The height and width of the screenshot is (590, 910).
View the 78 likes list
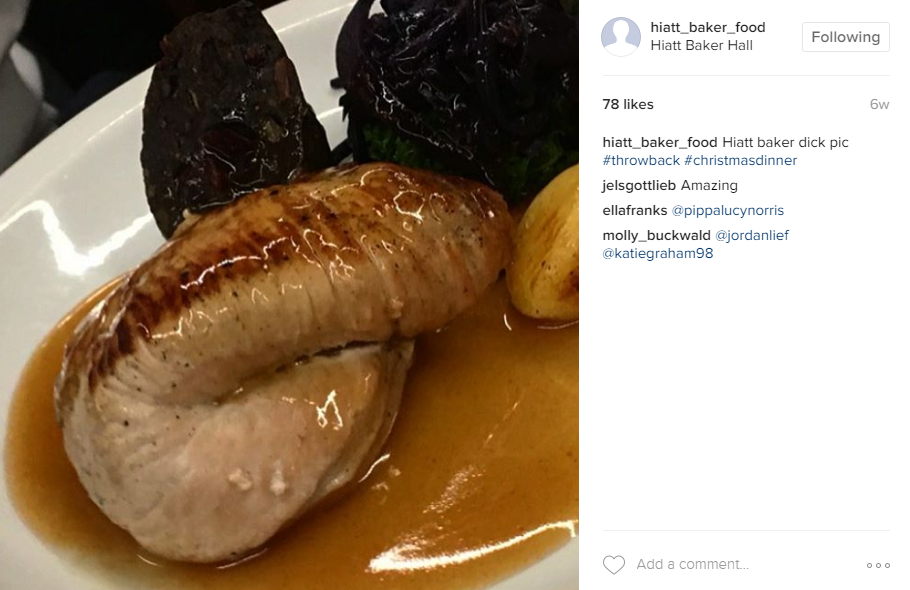(x=628, y=104)
